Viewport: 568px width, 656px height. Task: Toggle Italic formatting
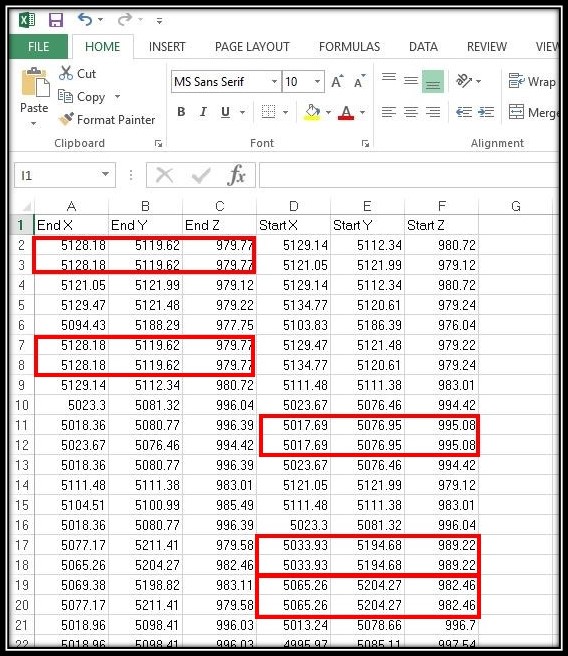[203, 112]
